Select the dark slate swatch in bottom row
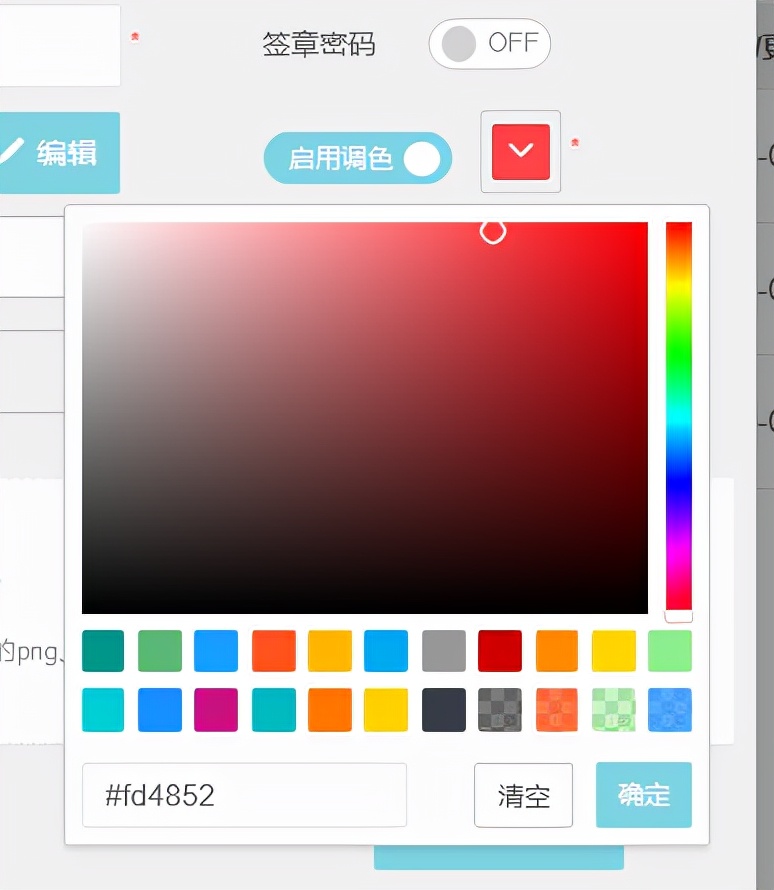Screen dimensions: 774x890 [444, 710]
